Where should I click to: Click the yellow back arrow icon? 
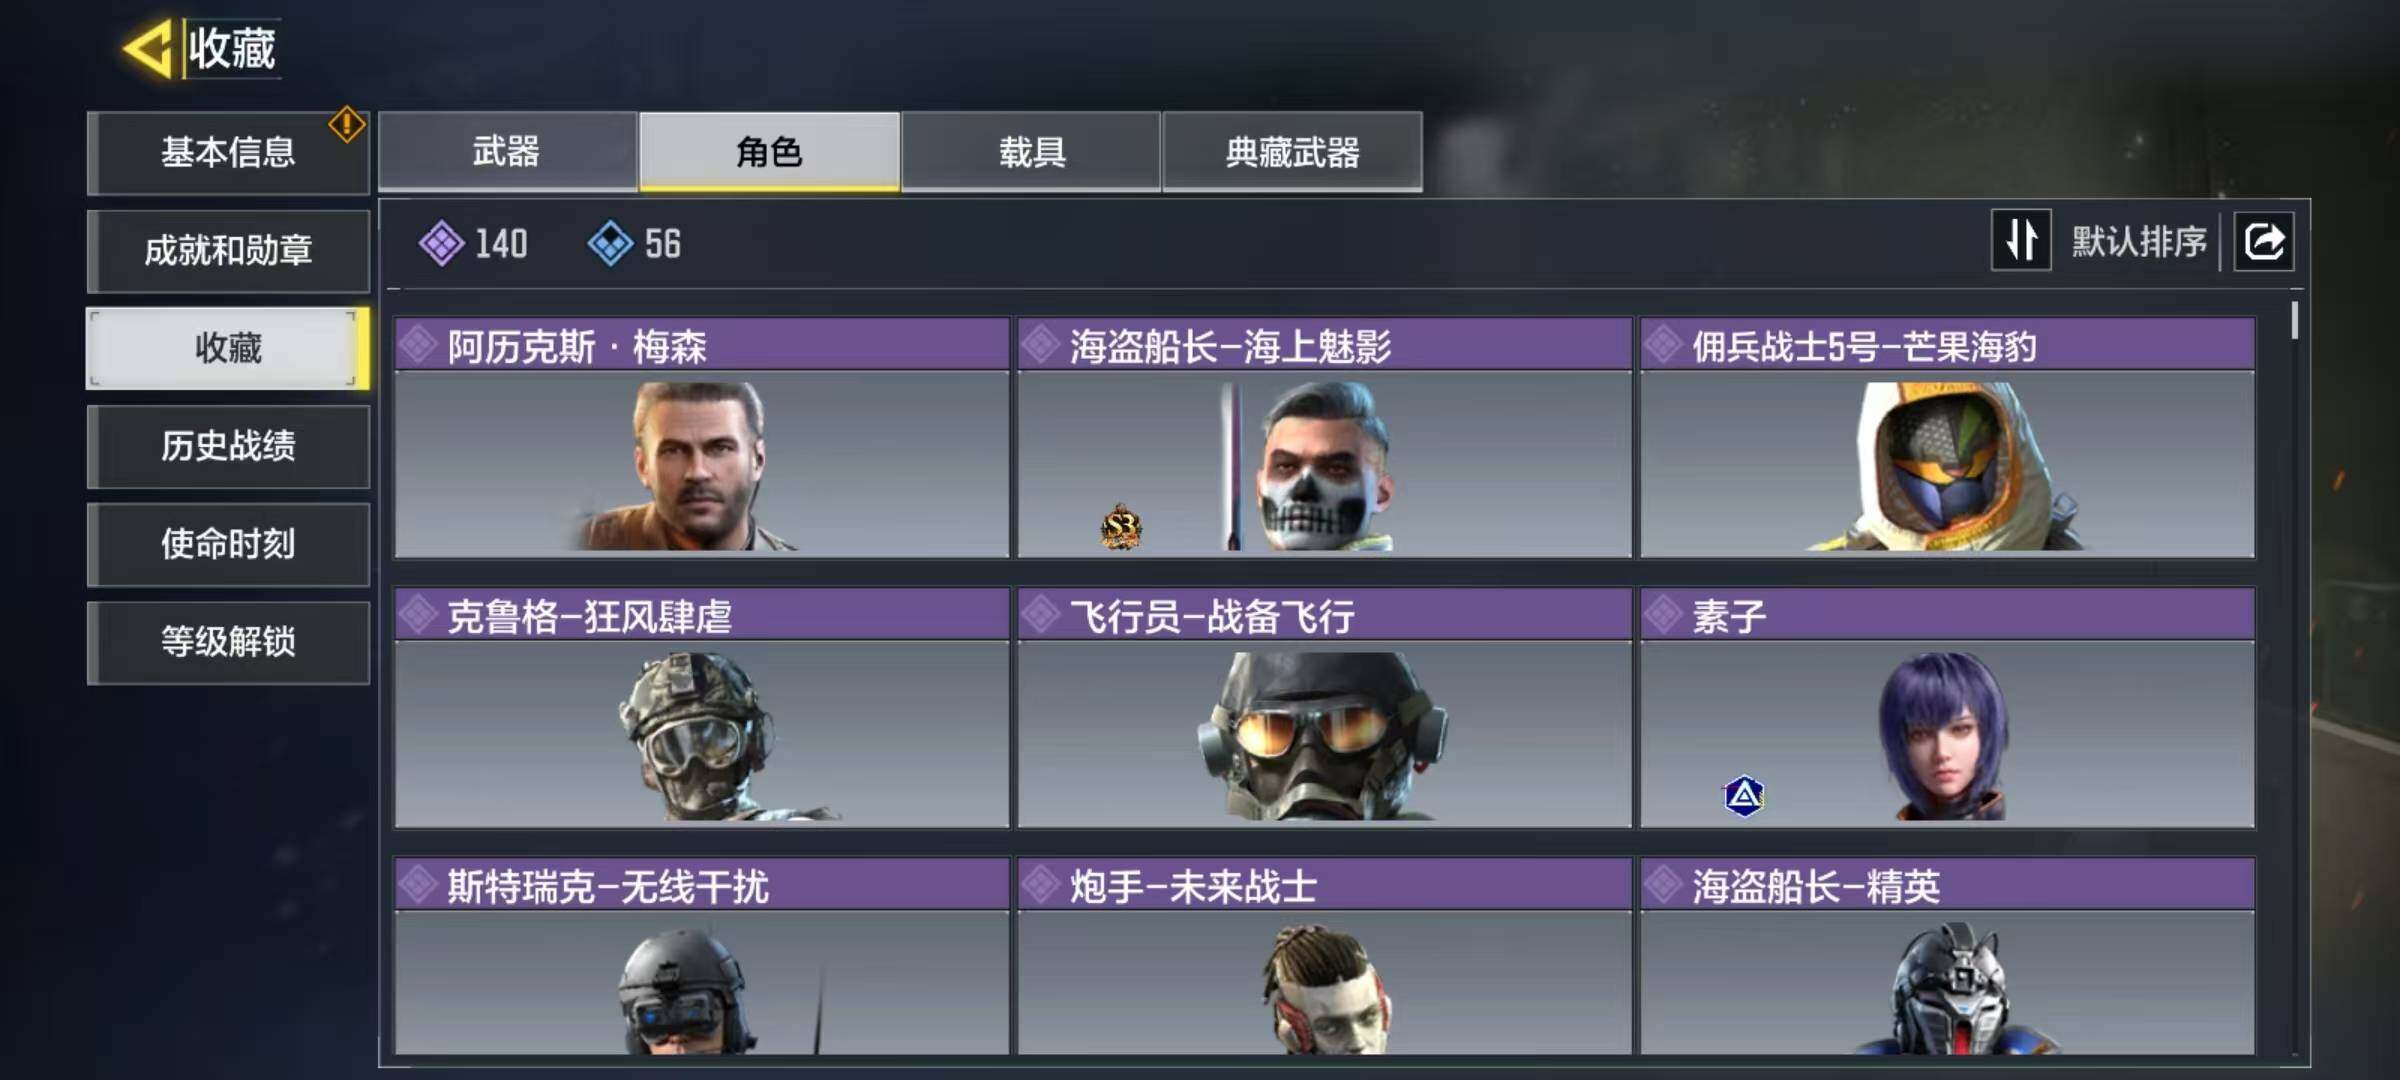[x=150, y=48]
